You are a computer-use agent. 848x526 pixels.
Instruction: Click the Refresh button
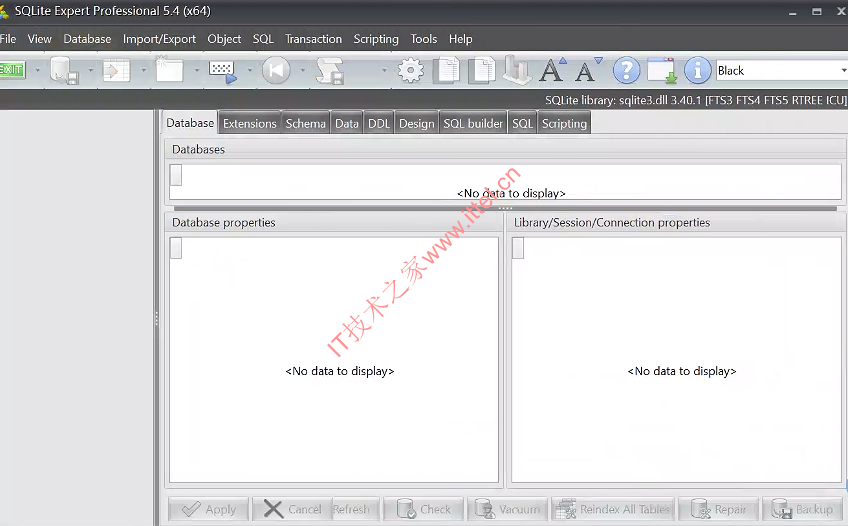(x=355, y=509)
